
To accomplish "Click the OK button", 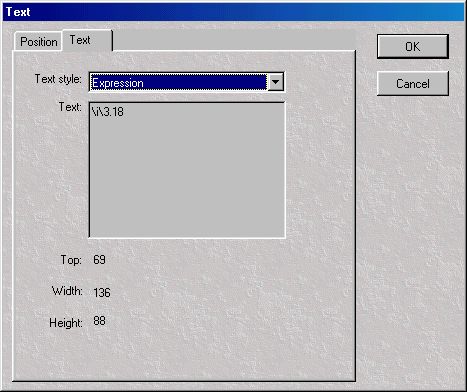I will tap(413, 47).
